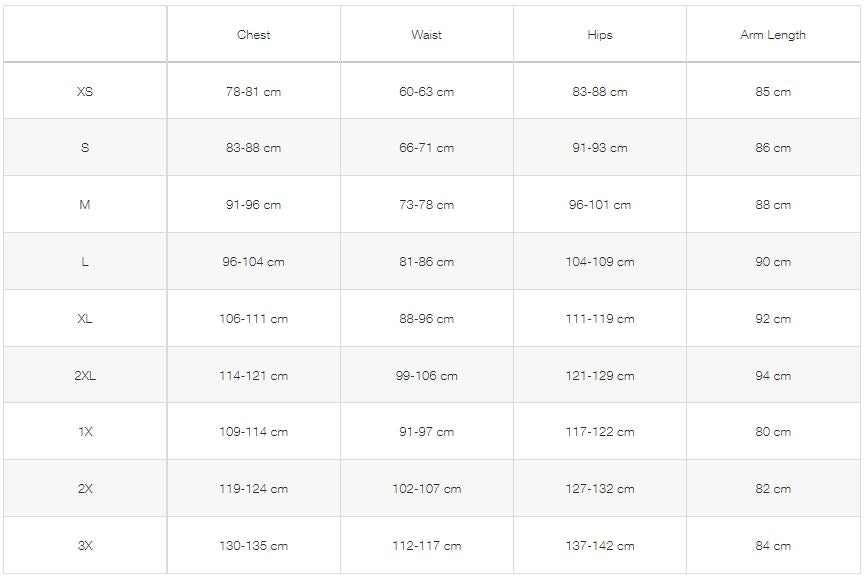
Task: Click the Hips column header
Action: pos(599,35)
